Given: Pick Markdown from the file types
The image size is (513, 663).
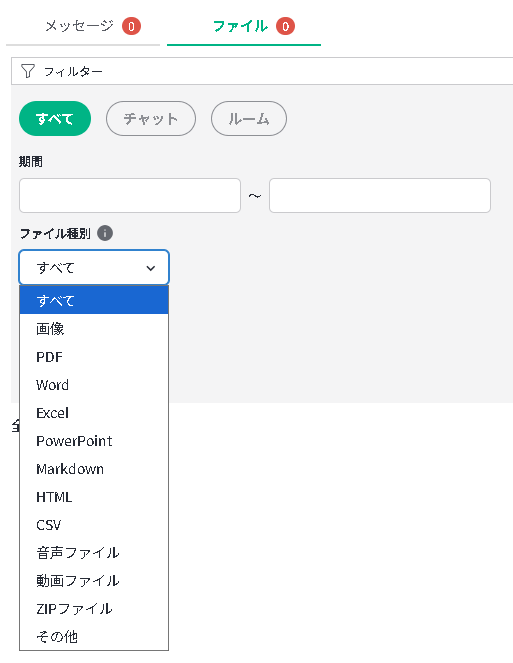Looking at the screenshot, I should pyautogui.click(x=94, y=469).
